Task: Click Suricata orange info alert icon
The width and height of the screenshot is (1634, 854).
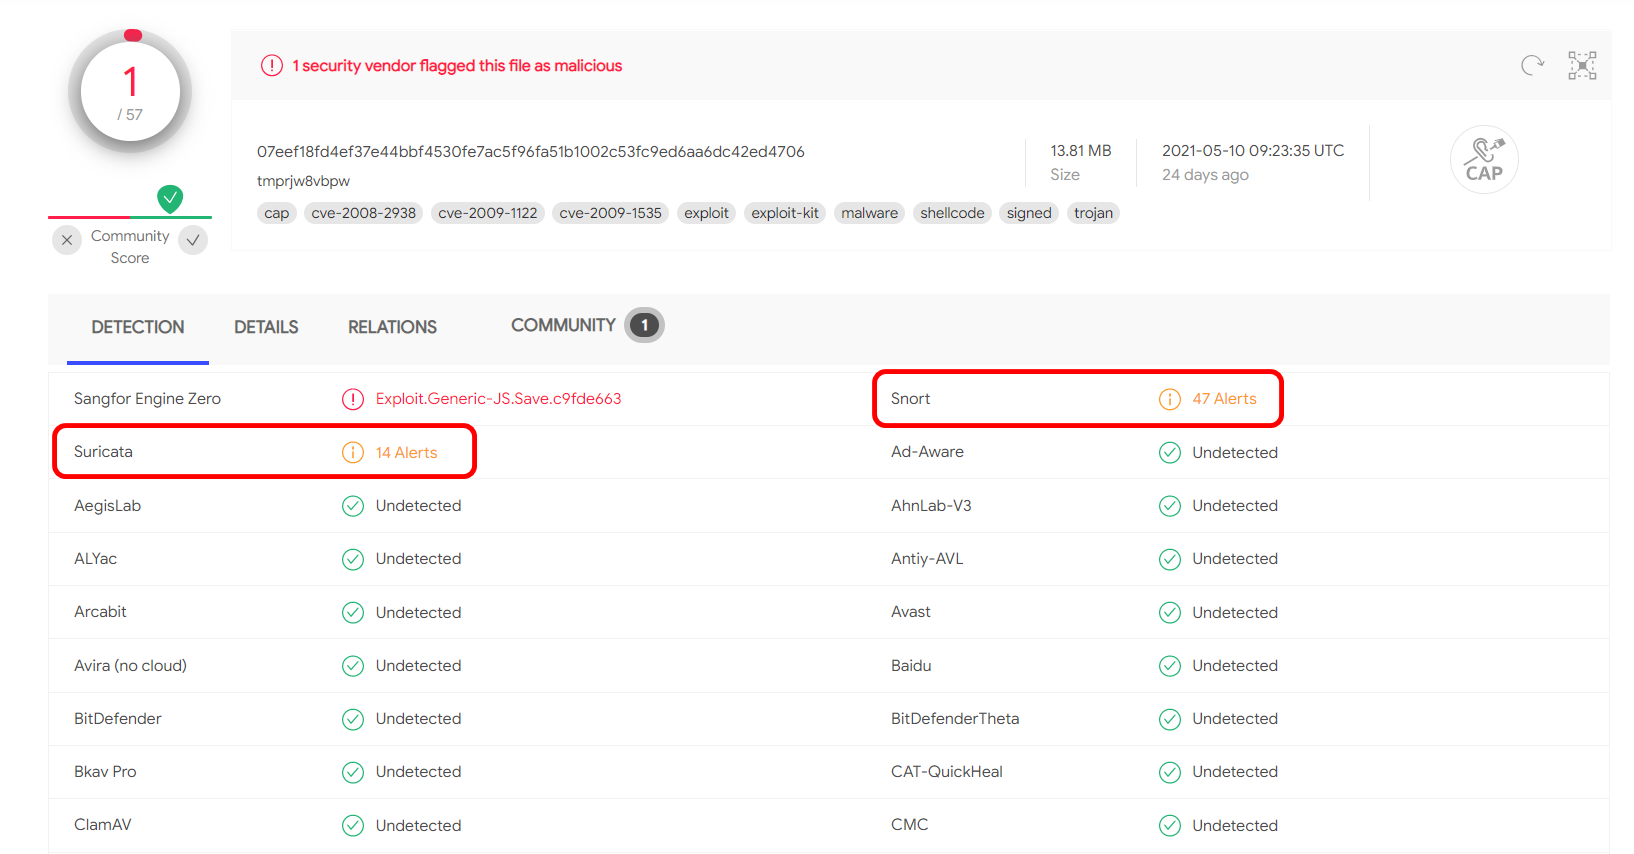Action: point(353,453)
